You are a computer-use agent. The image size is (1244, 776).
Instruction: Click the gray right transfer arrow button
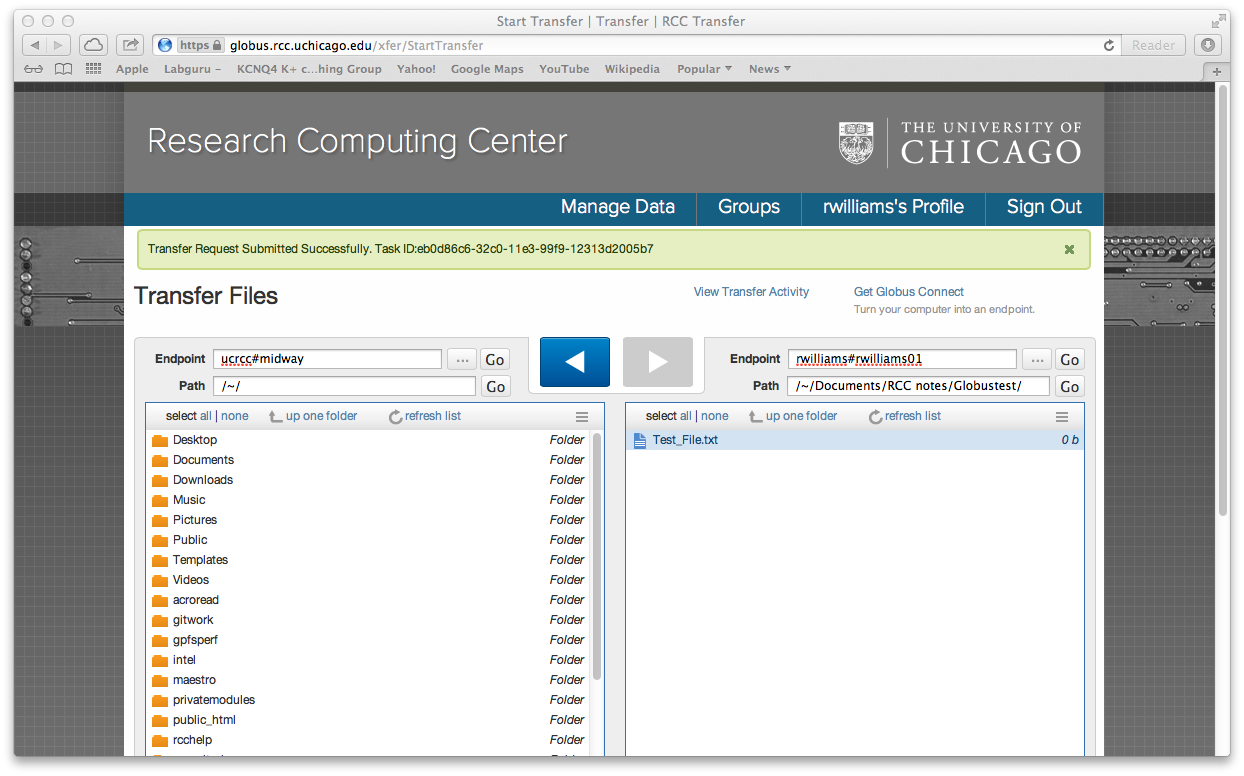pyautogui.click(x=658, y=362)
